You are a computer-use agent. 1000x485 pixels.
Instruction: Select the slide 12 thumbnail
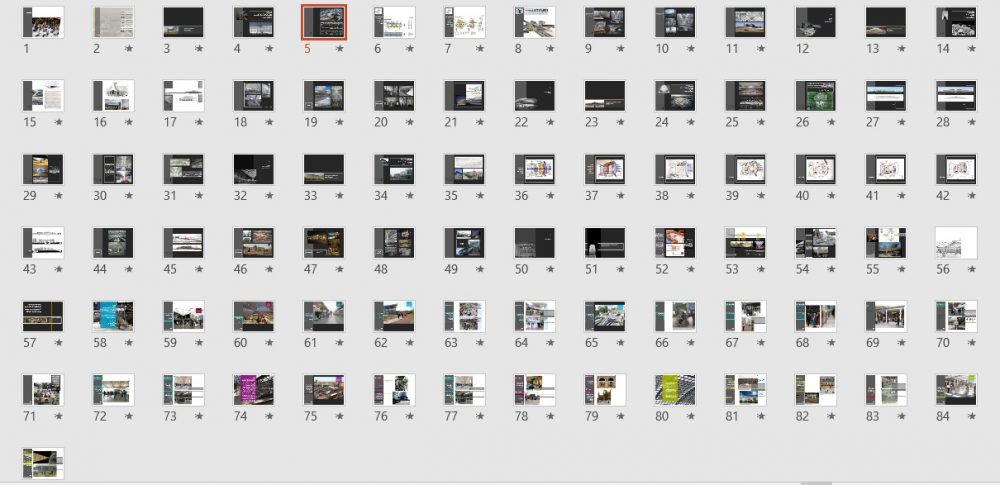(816, 22)
